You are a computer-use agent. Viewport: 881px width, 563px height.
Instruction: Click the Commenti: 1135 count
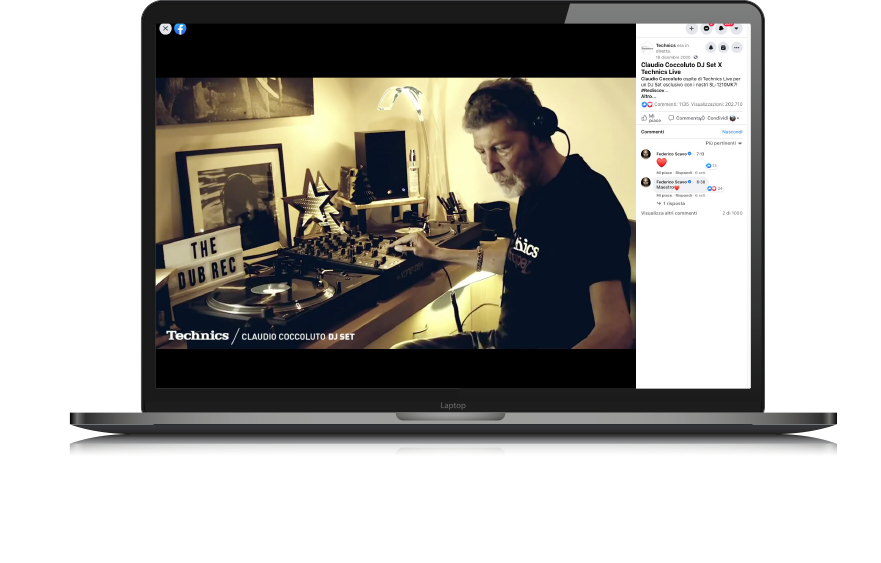[671, 105]
